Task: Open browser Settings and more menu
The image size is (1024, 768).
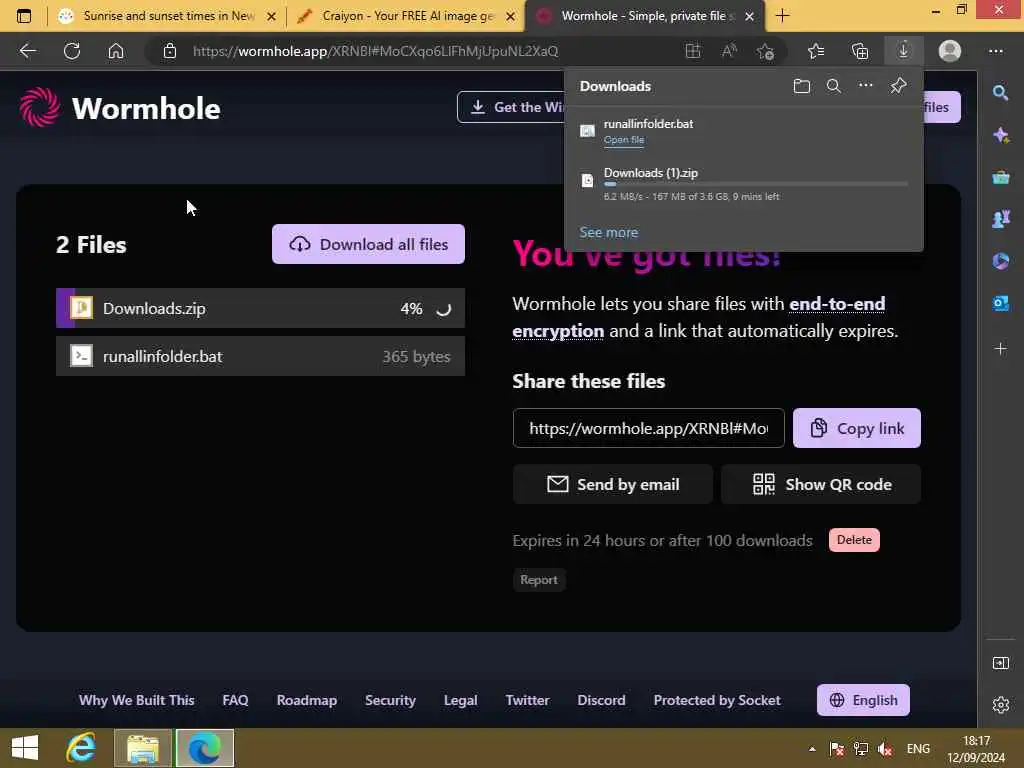Action: click(x=996, y=51)
